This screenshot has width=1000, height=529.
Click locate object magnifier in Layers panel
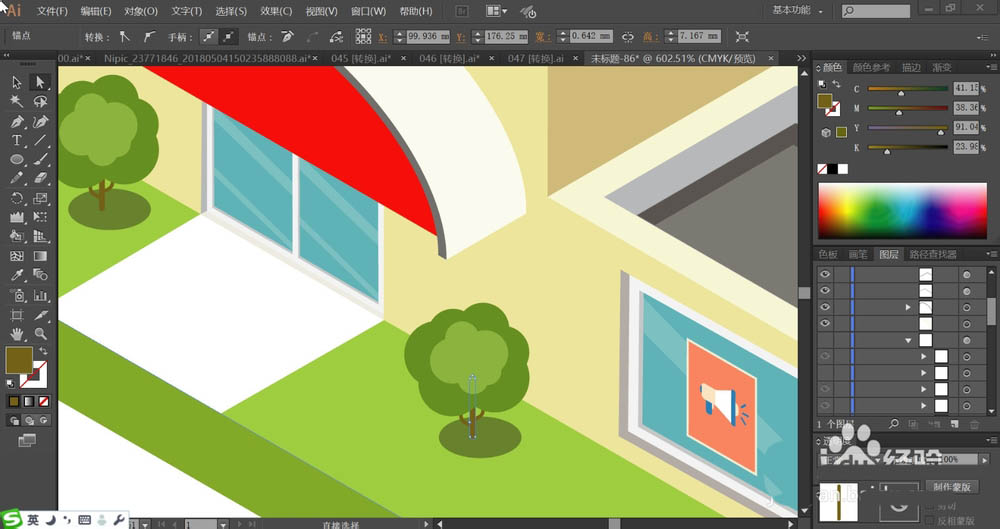click(894, 424)
